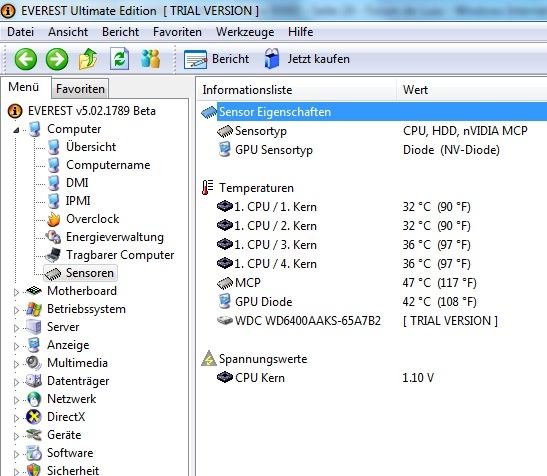Click Jetzt kaufen buy-now toolbar button

coord(307,59)
